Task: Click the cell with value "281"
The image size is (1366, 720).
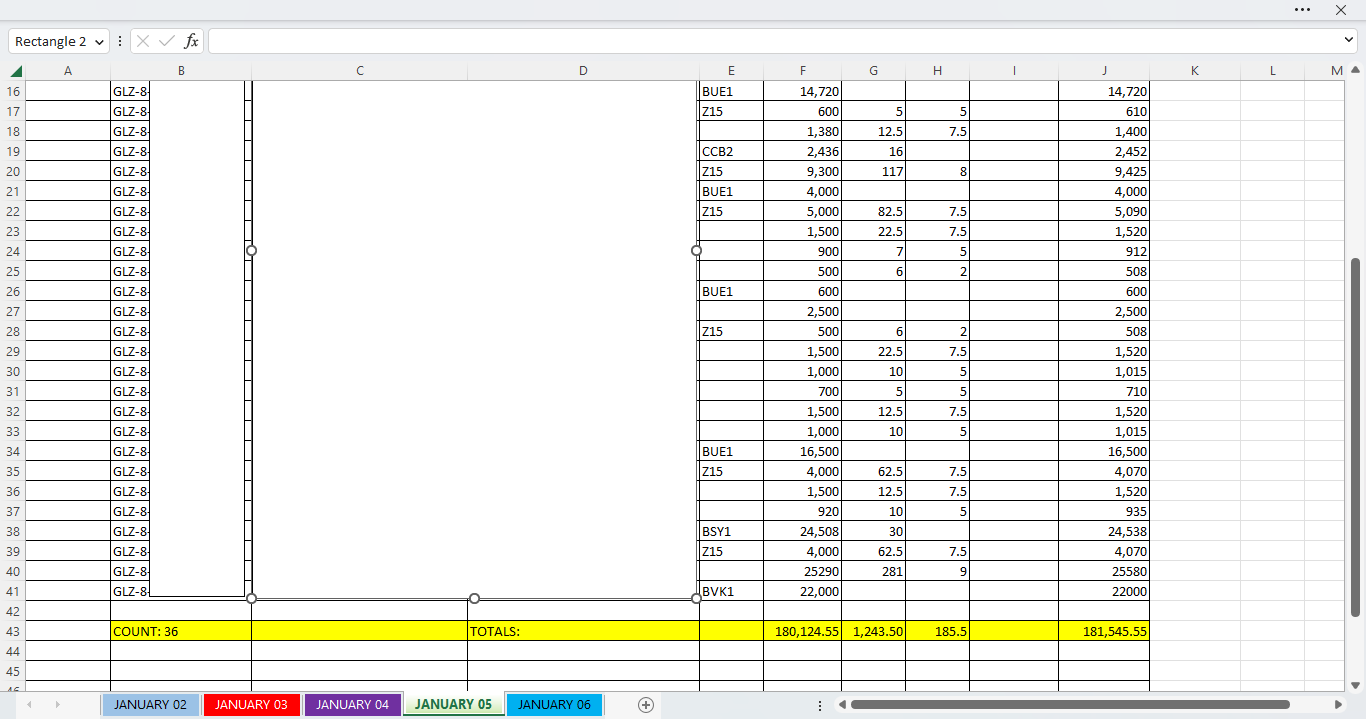Action: tap(873, 571)
